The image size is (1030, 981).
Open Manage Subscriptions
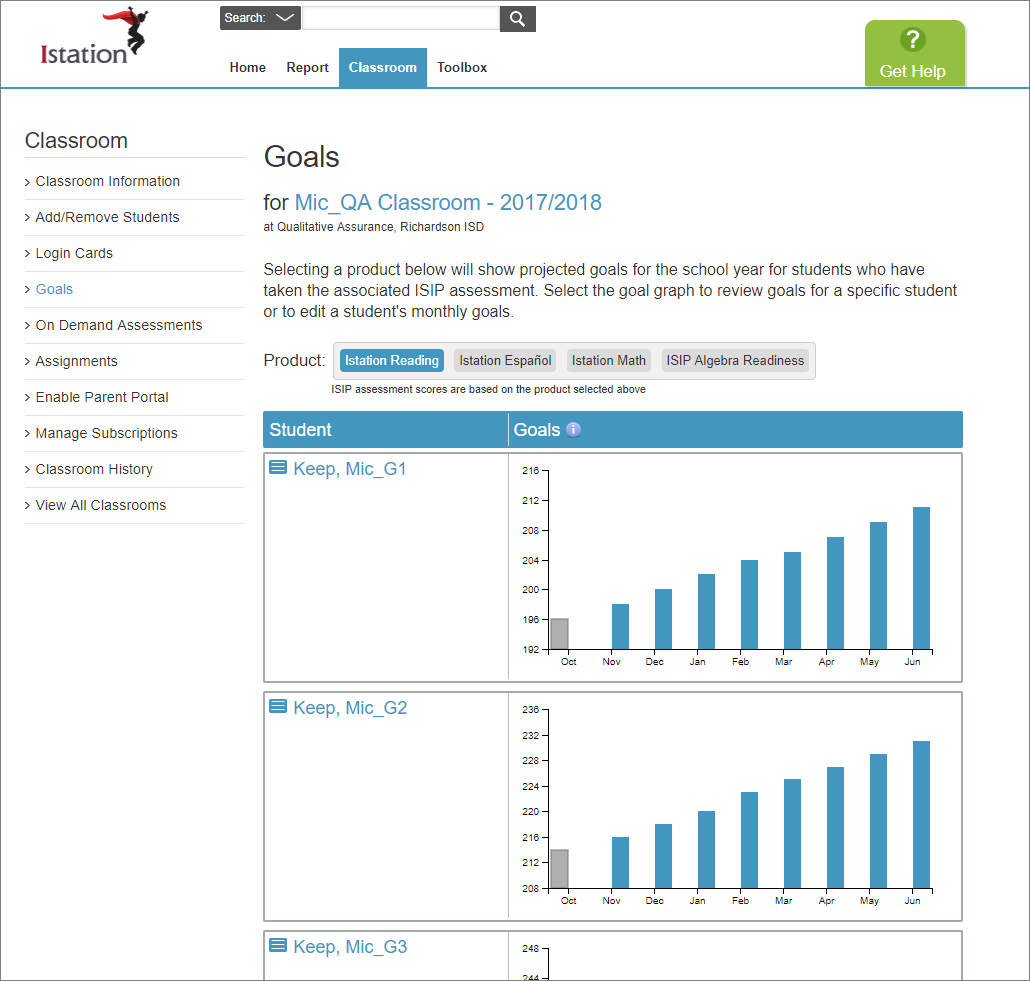pos(106,434)
